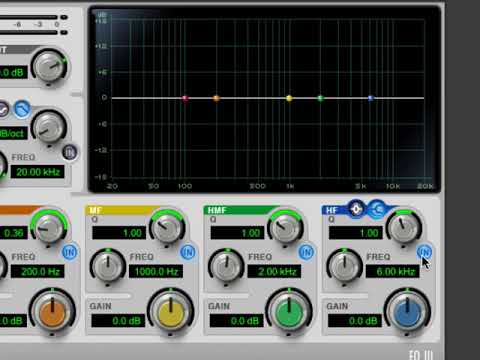Screen dimensions: 480x360
Task: Click the HF GAIN 0.0 dB field
Action: (x=355, y=321)
